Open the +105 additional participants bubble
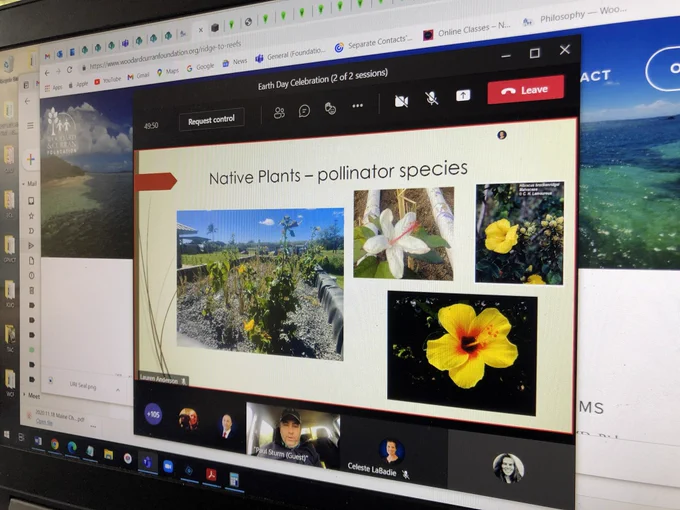680x510 pixels. (153, 414)
